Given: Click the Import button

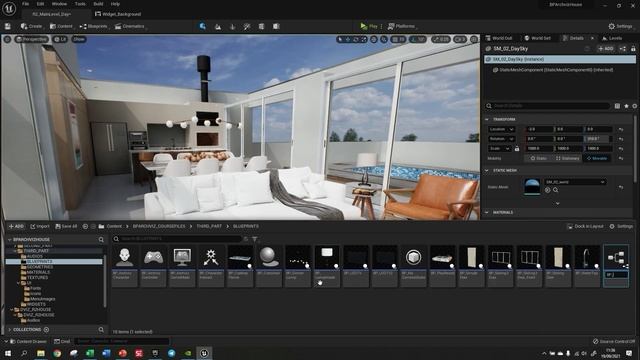Looking at the screenshot, I should point(40,226).
